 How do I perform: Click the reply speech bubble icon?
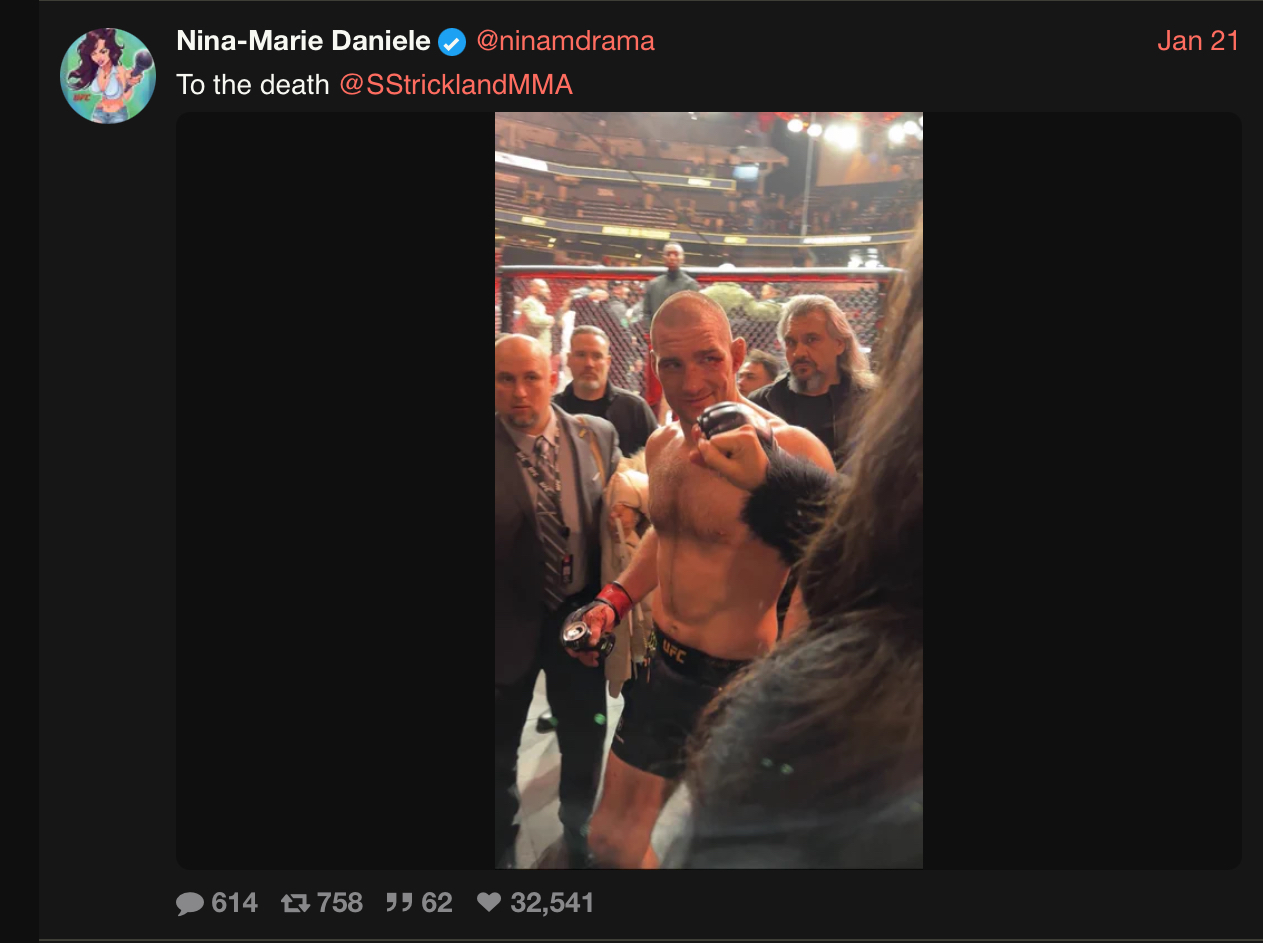tap(190, 904)
